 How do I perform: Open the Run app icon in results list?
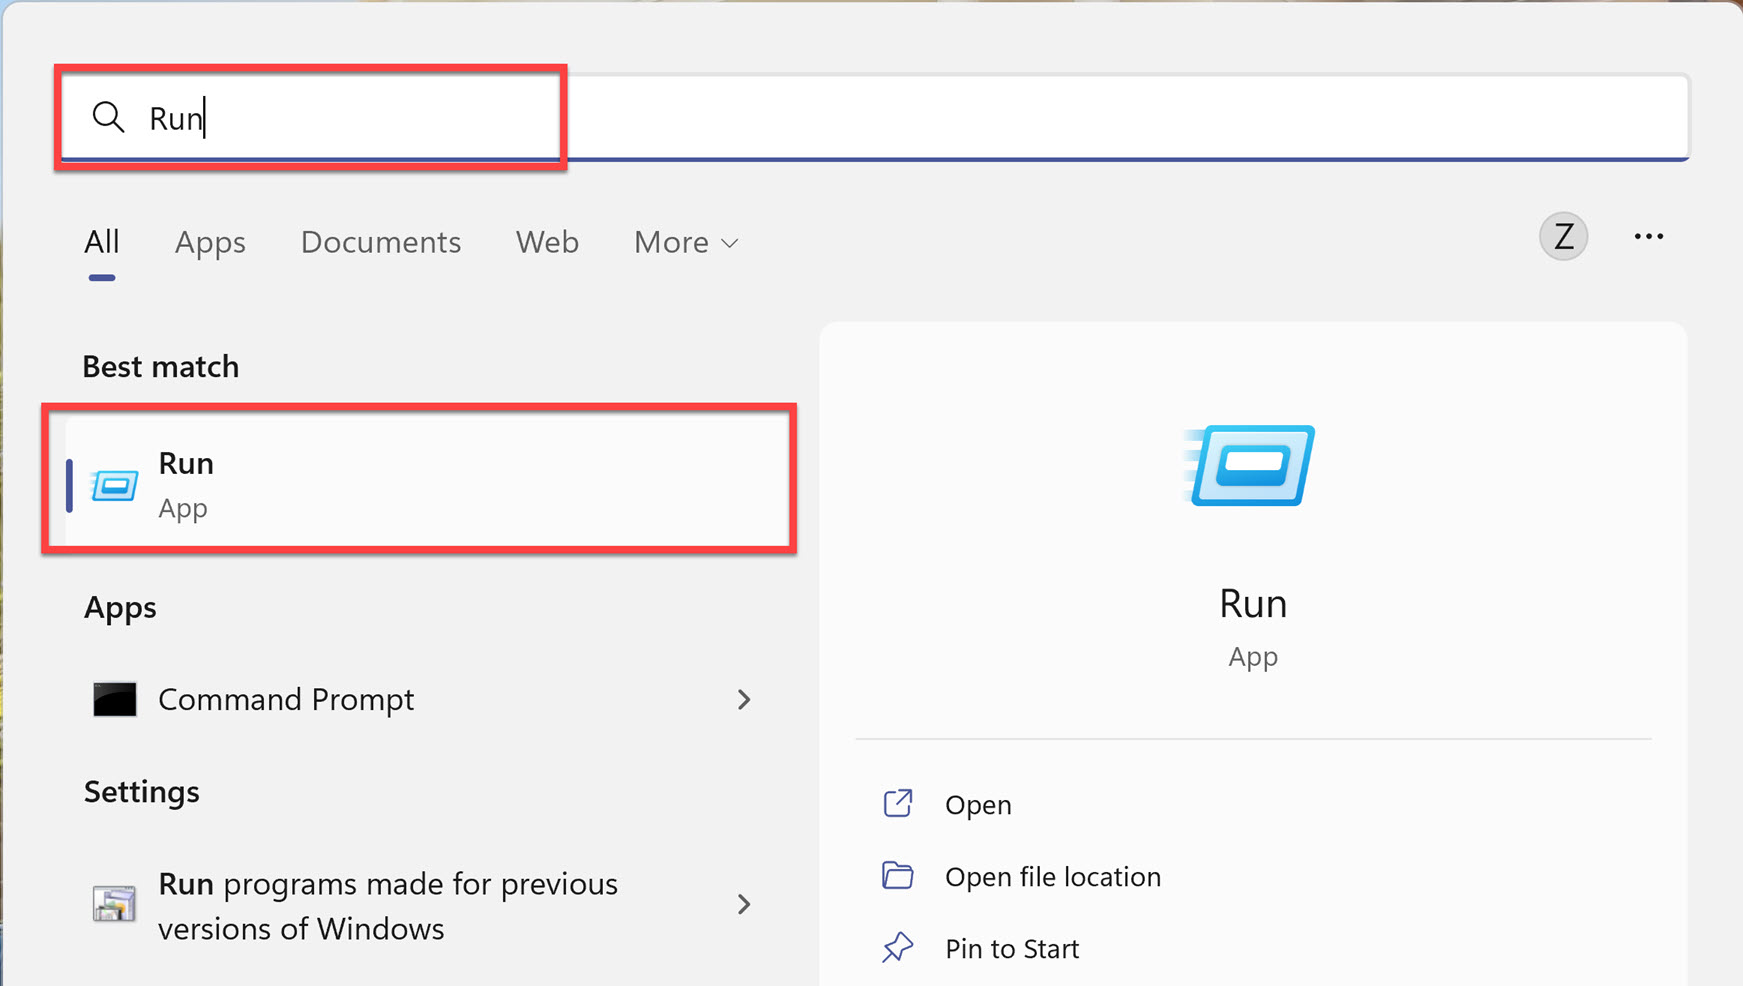click(115, 485)
